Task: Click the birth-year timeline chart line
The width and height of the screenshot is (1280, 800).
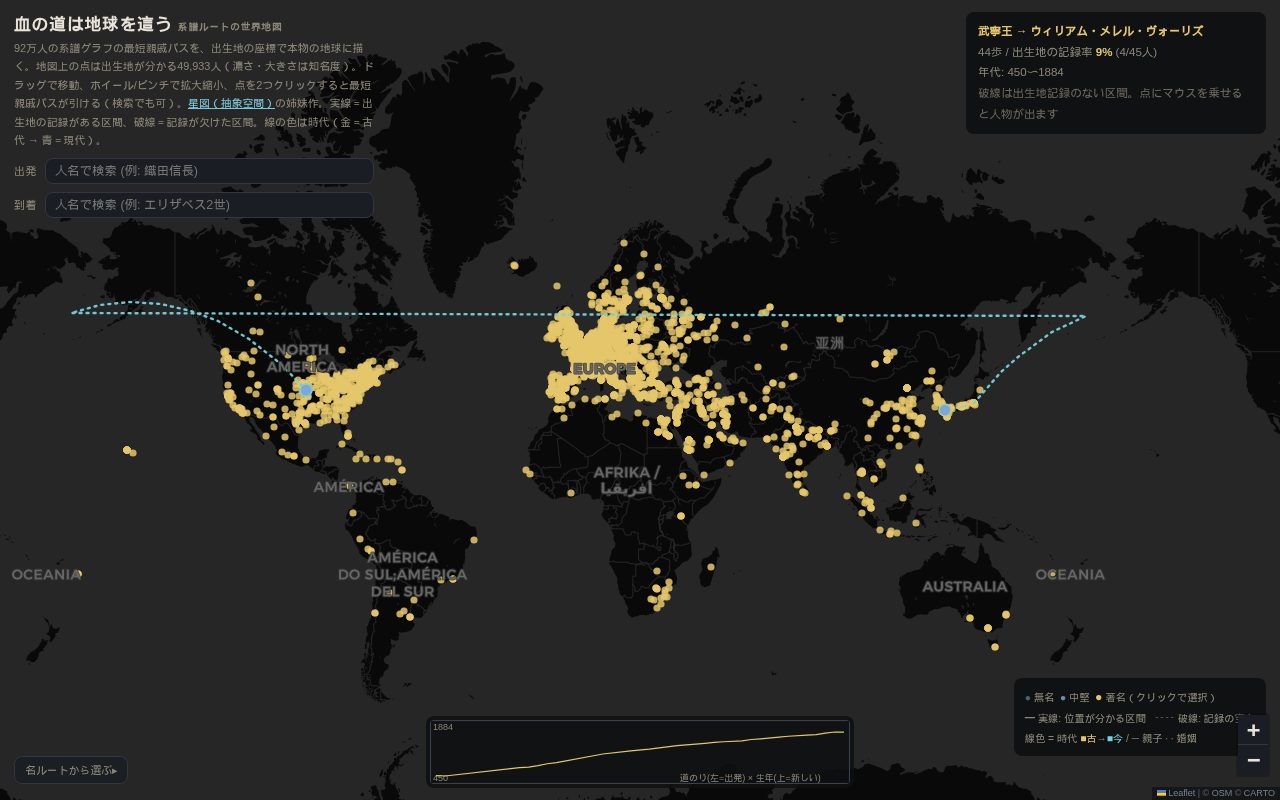Action: point(640,751)
